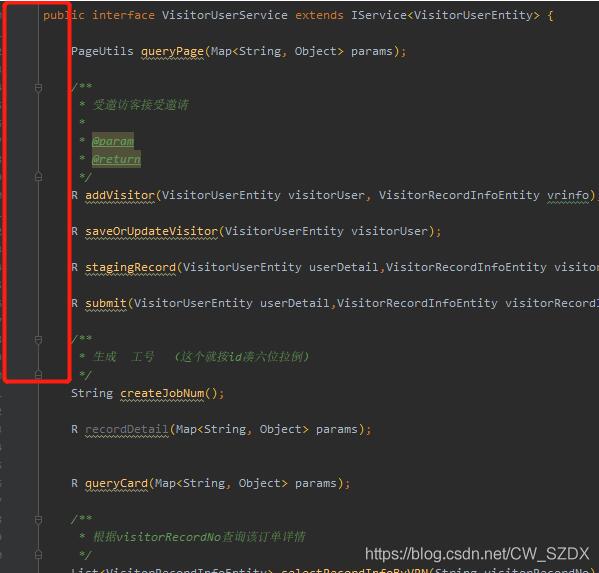Click the PageUtils return type
Image resolution: width=599 pixels, height=573 pixels.
pos(102,51)
